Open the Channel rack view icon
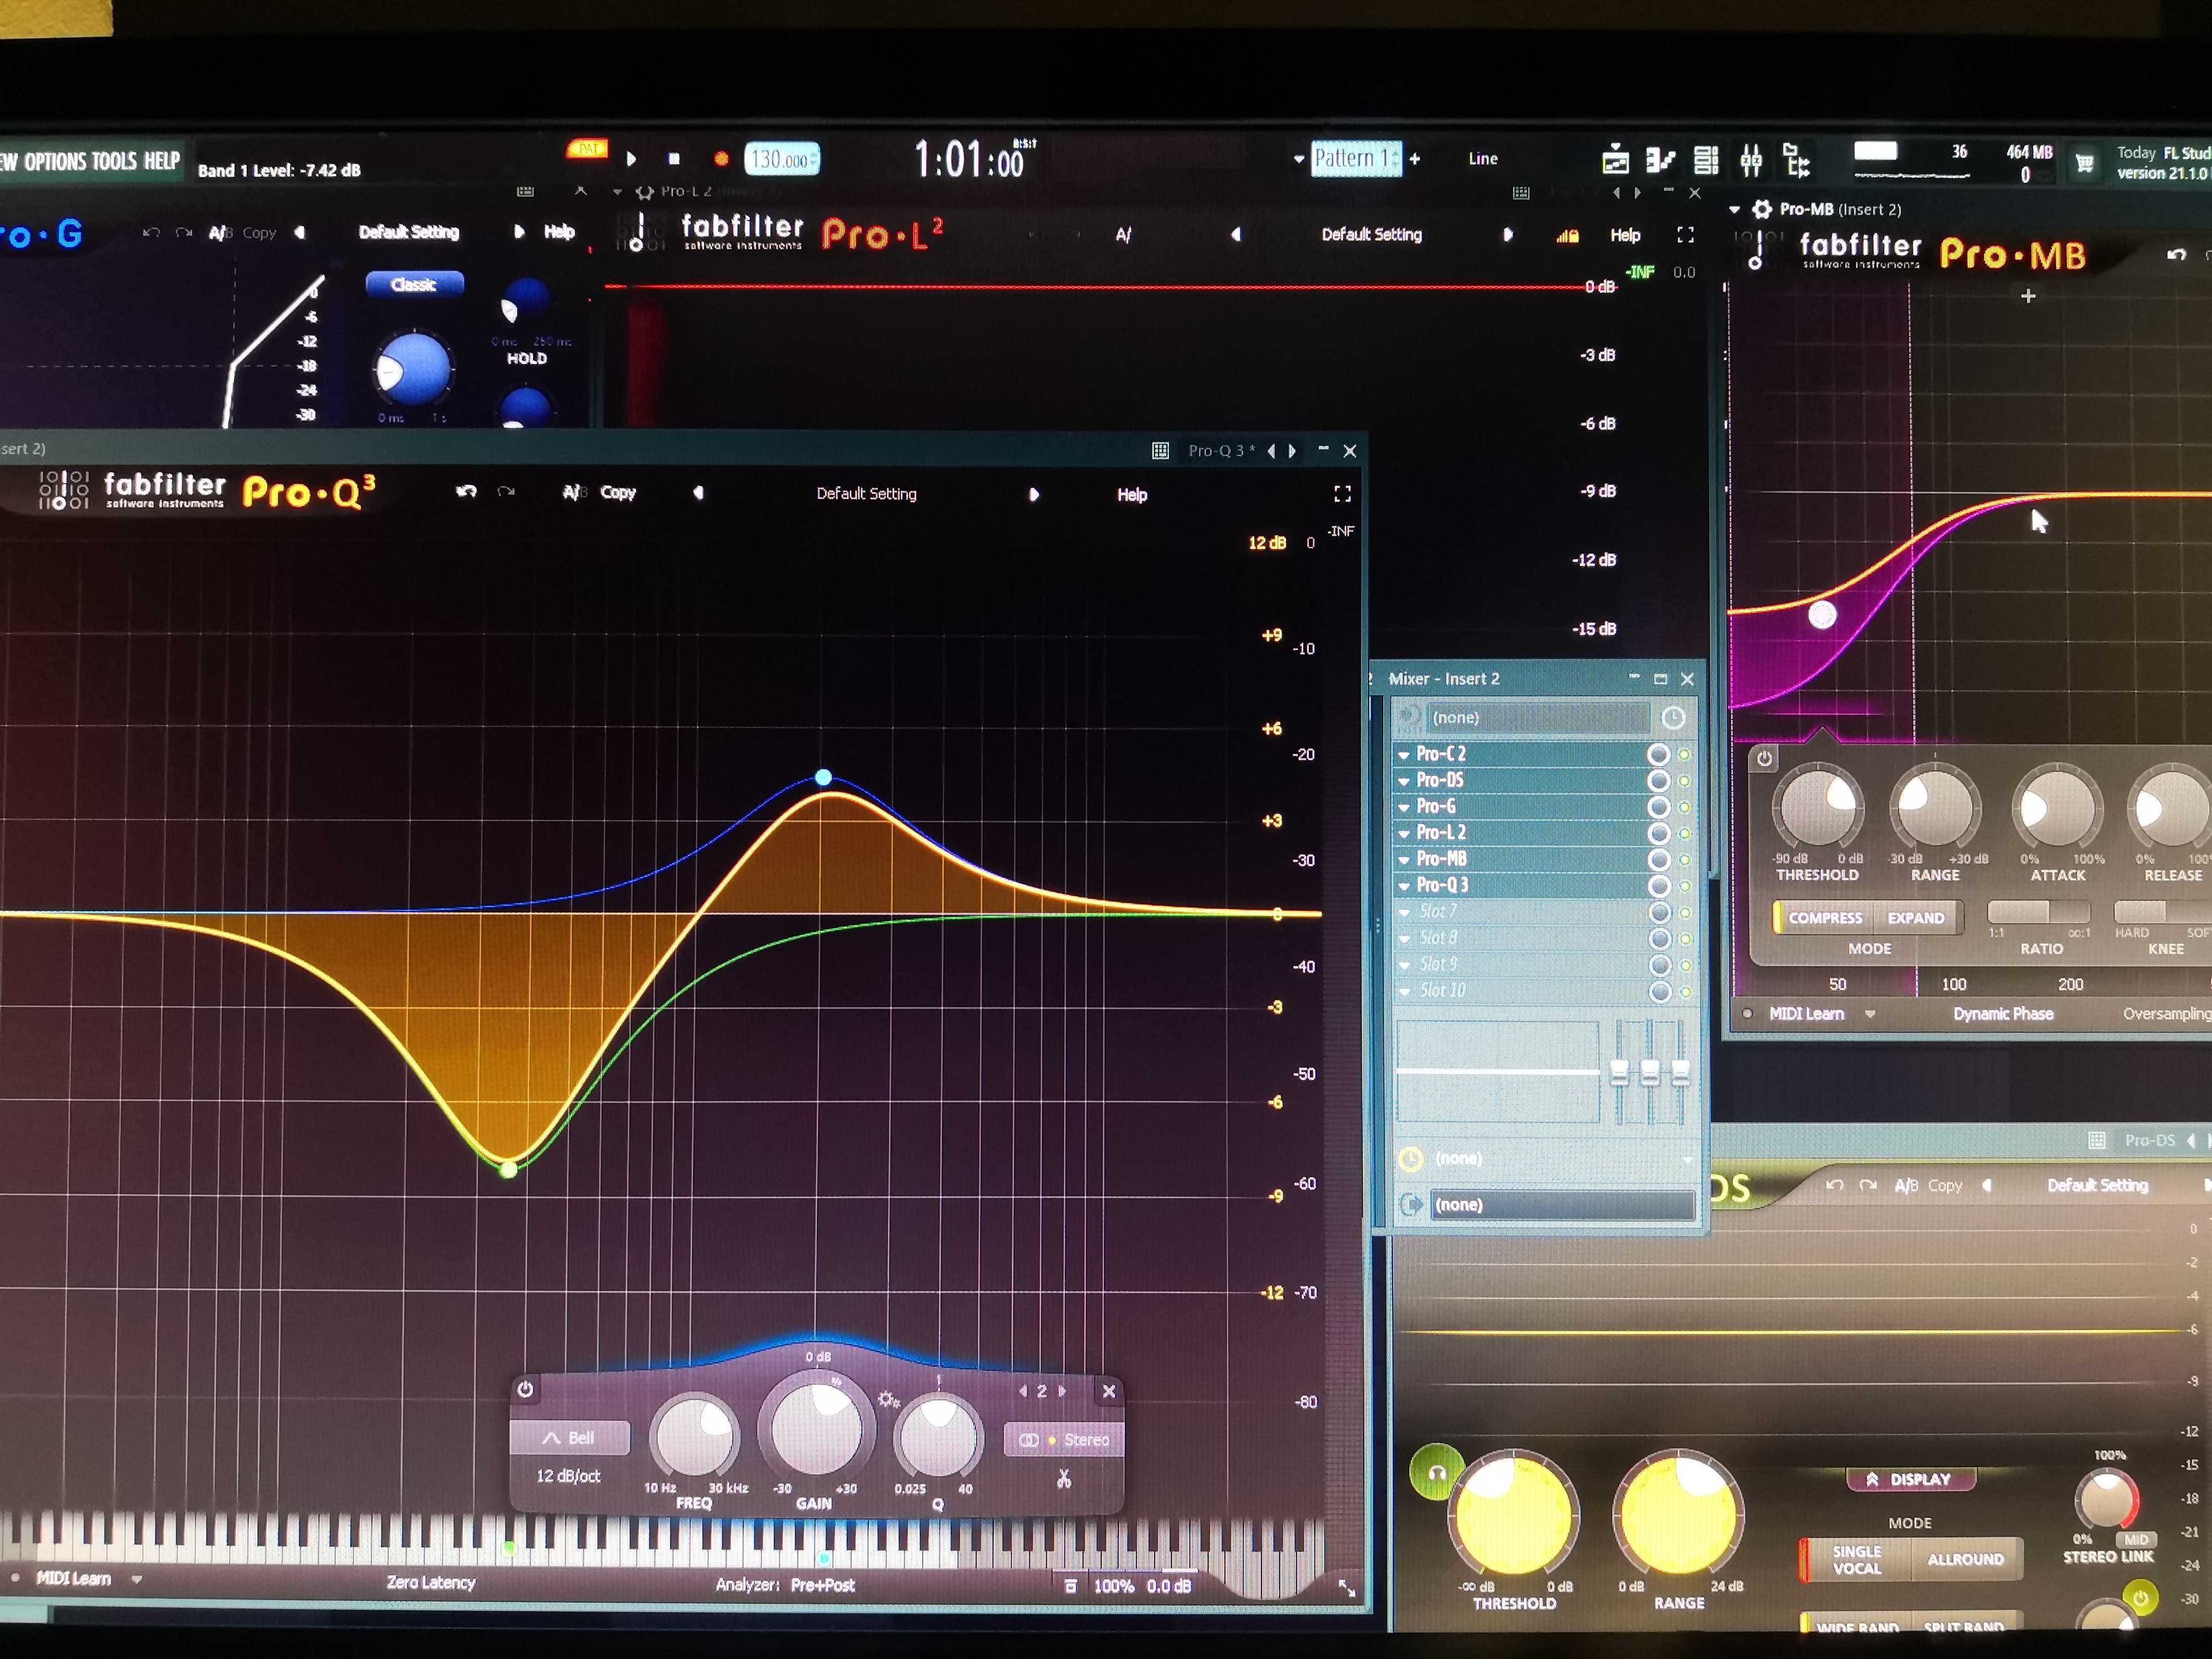This screenshot has width=2212, height=1659. point(1706,159)
